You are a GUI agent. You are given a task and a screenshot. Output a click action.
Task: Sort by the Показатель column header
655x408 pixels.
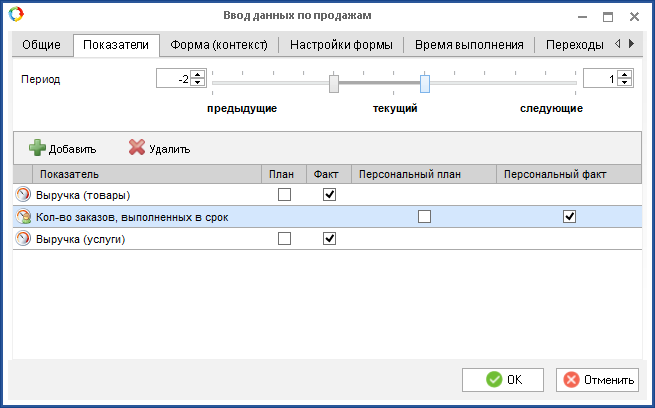point(70,174)
